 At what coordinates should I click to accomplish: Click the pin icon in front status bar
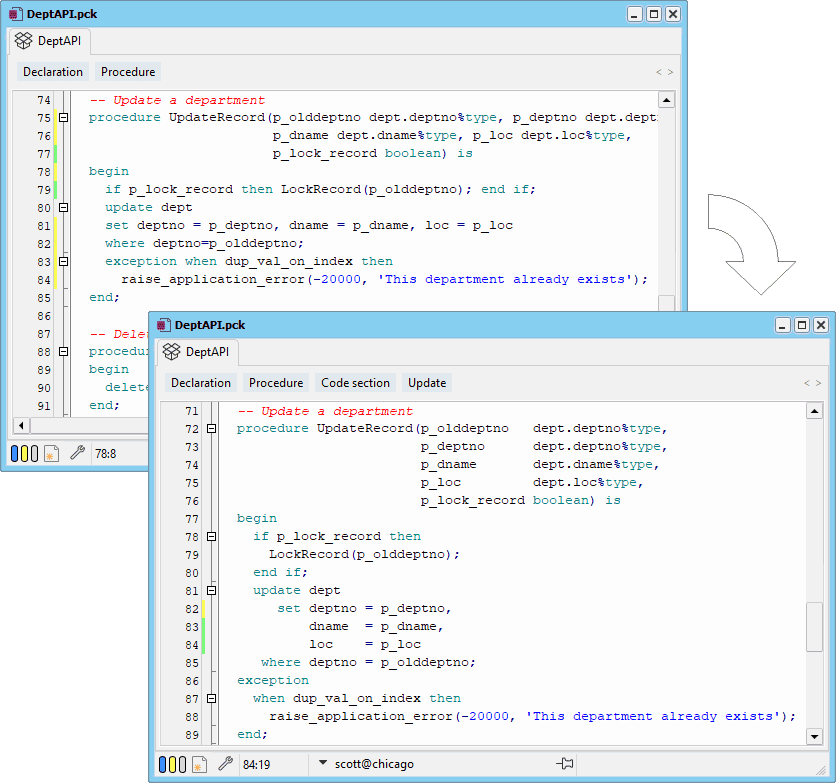[565, 763]
